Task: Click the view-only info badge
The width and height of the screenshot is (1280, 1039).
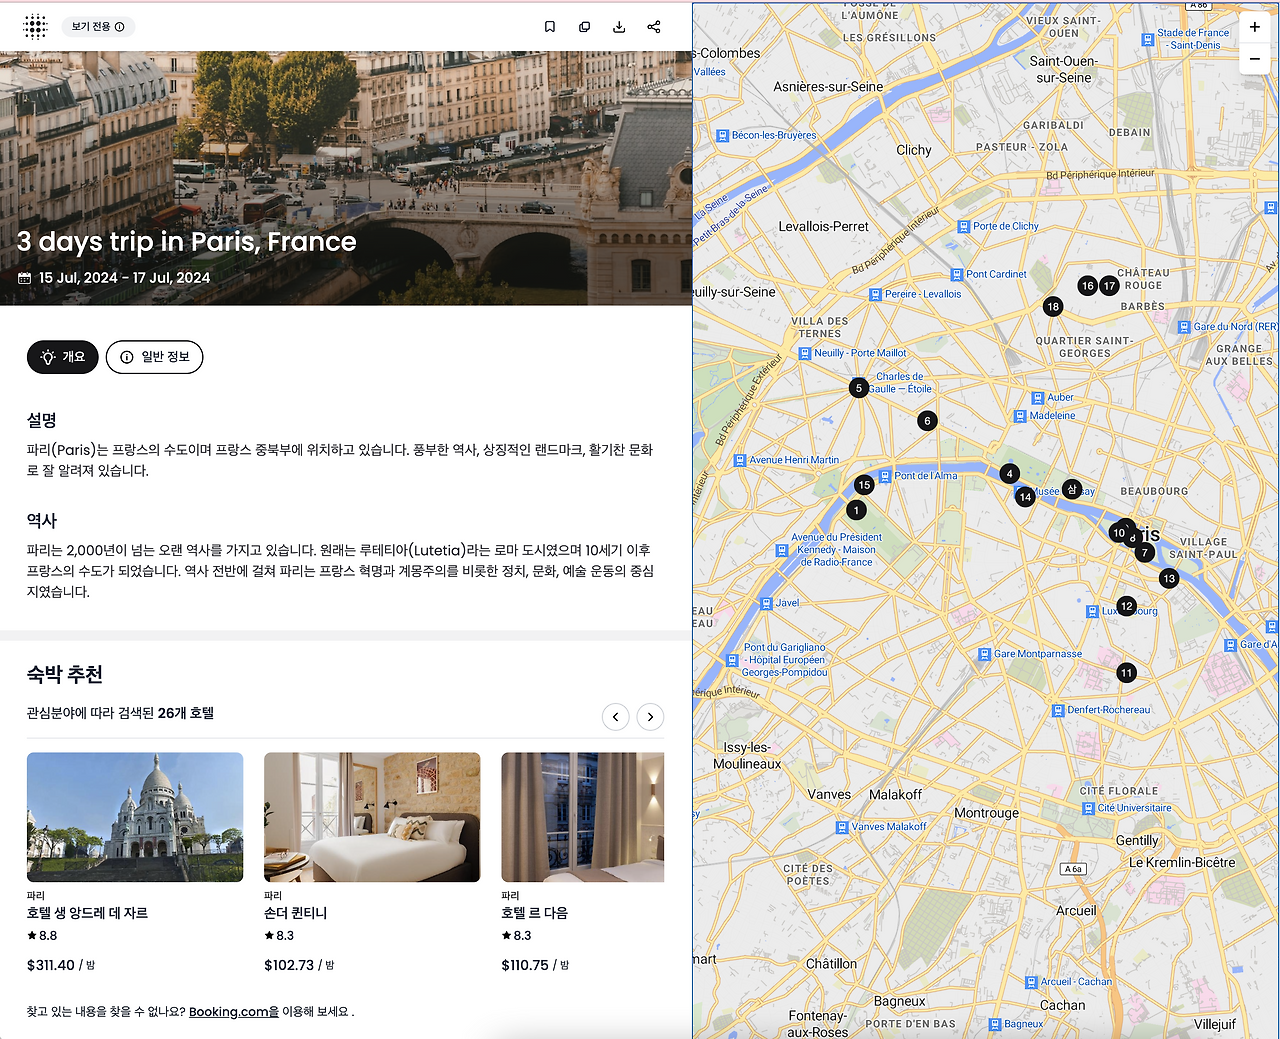Action: 98,27
